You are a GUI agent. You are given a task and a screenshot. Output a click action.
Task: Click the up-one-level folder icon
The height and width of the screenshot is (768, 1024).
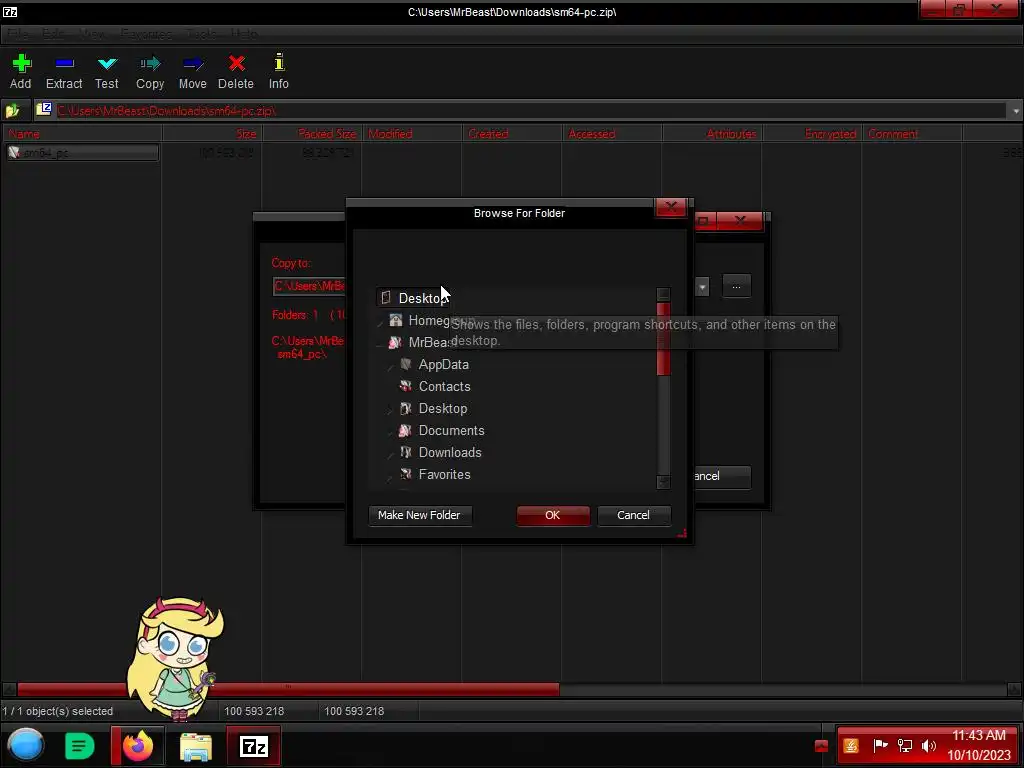click(12, 110)
